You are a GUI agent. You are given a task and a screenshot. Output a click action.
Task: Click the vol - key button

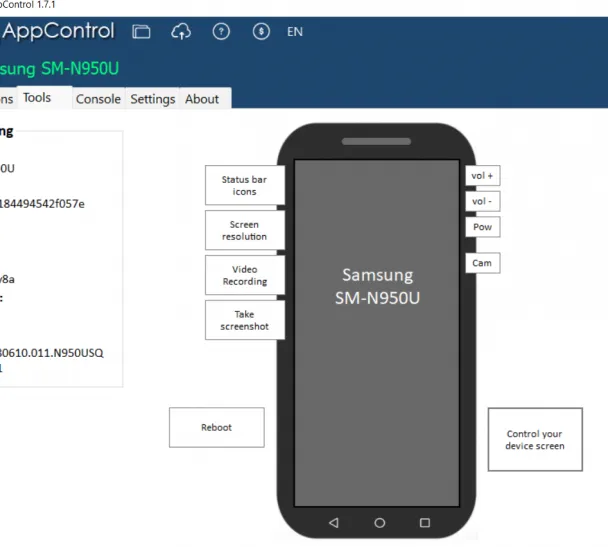(482, 201)
